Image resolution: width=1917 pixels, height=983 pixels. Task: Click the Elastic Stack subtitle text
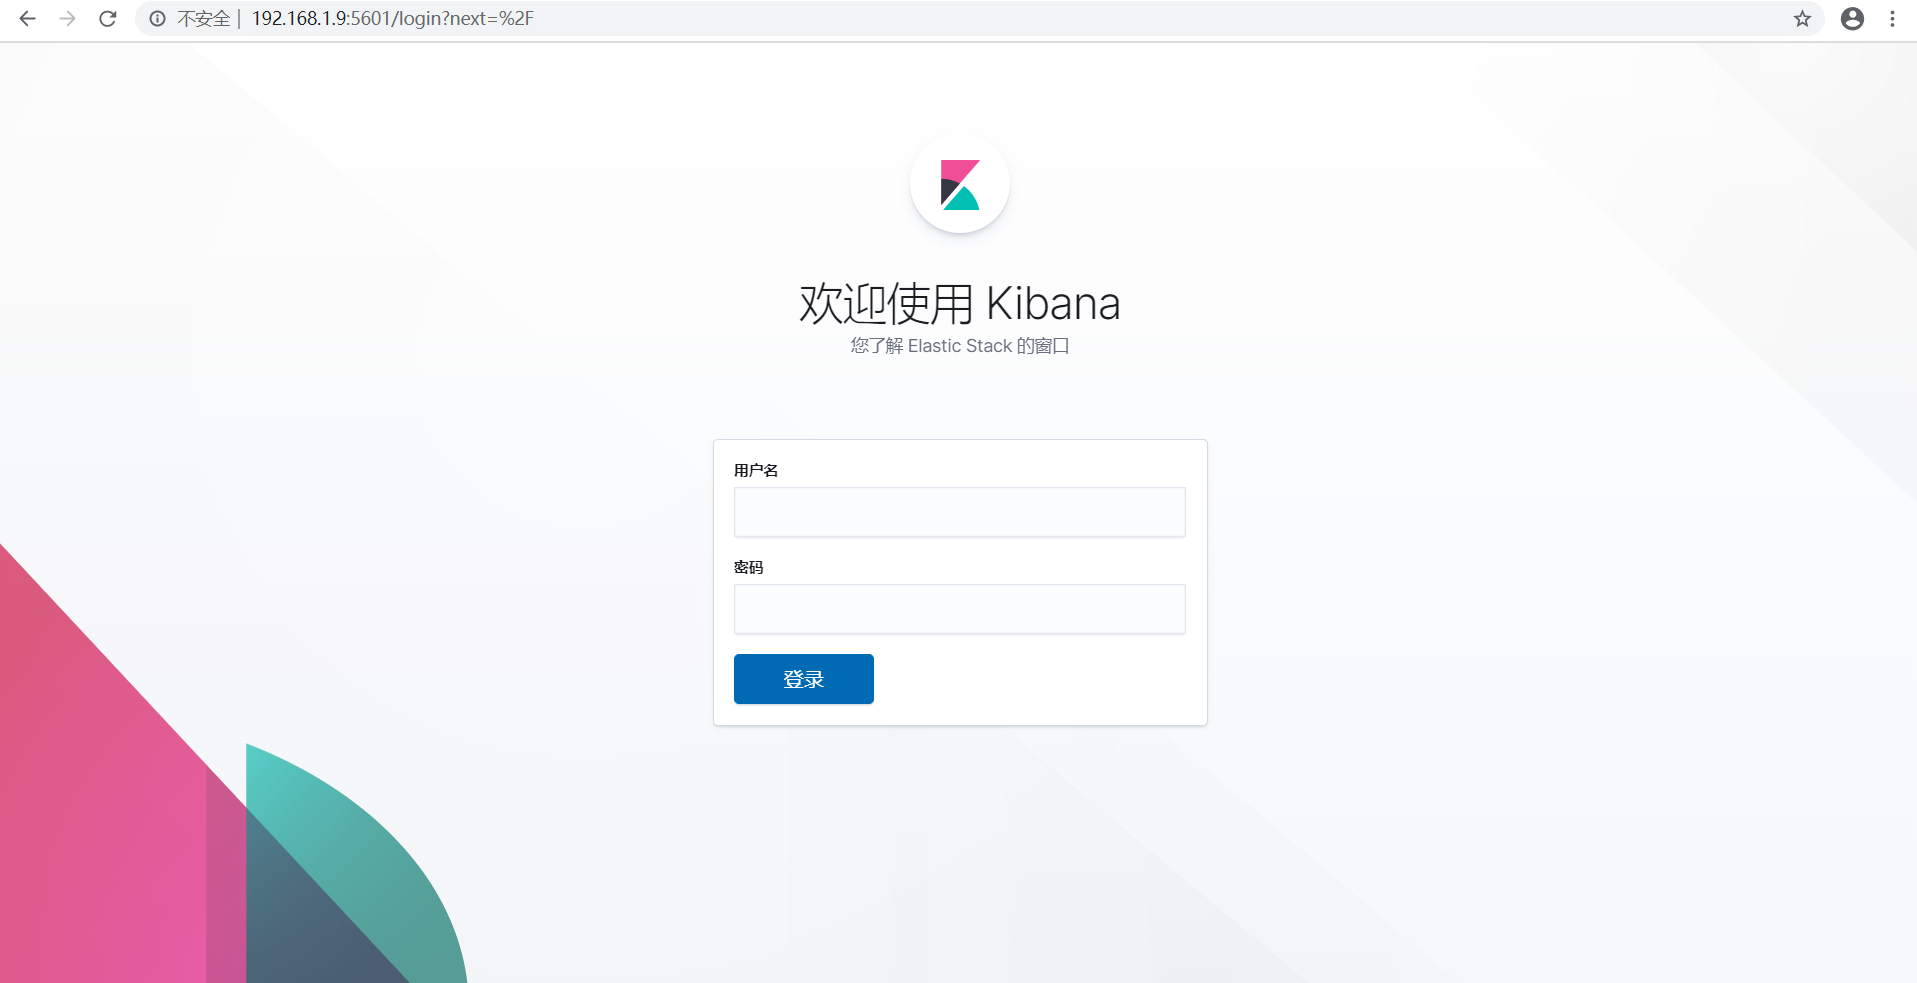click(x=959, y=345)
